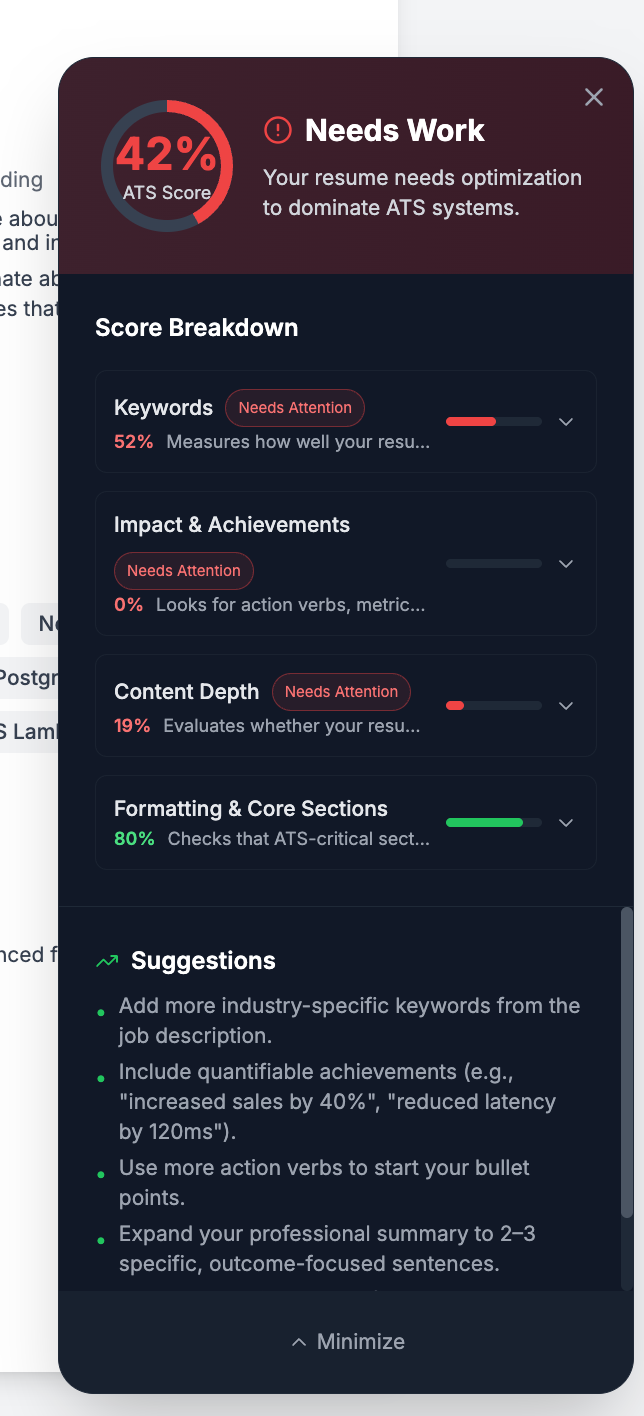Expand the Content Depth section
Screen dimensions: 644x1416
click(566, 705)
